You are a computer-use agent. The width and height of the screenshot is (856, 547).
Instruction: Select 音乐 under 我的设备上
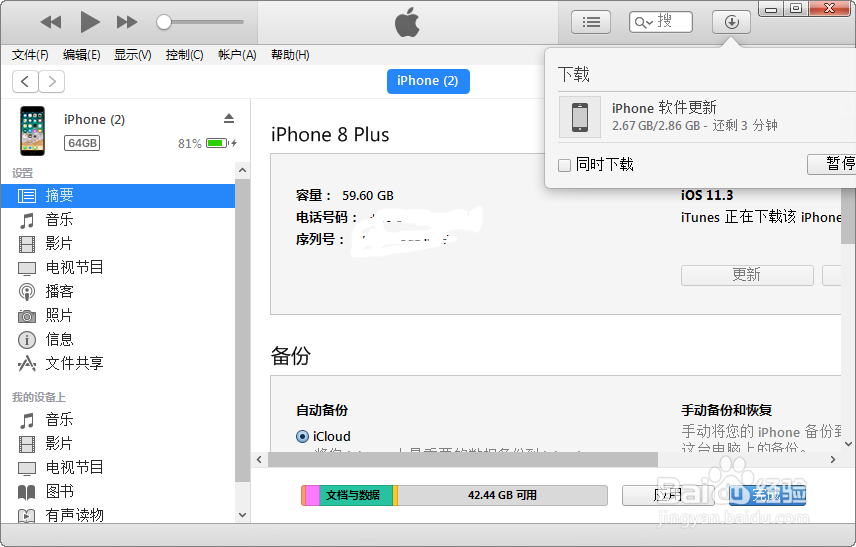coord(118,420)
